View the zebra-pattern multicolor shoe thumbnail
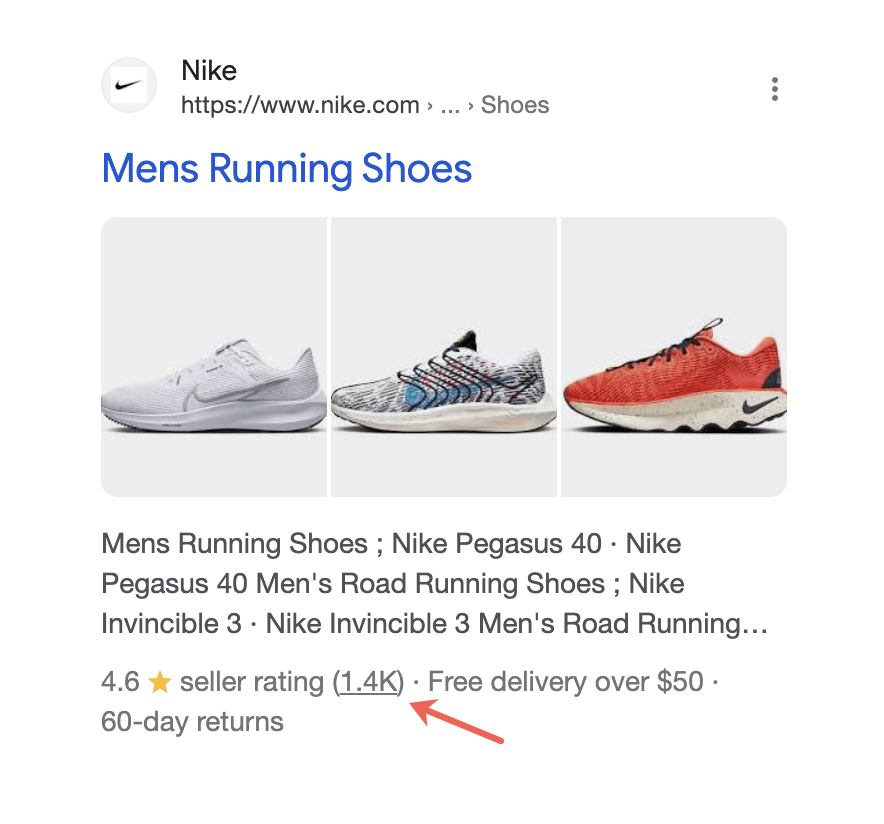 click(443, 357)
